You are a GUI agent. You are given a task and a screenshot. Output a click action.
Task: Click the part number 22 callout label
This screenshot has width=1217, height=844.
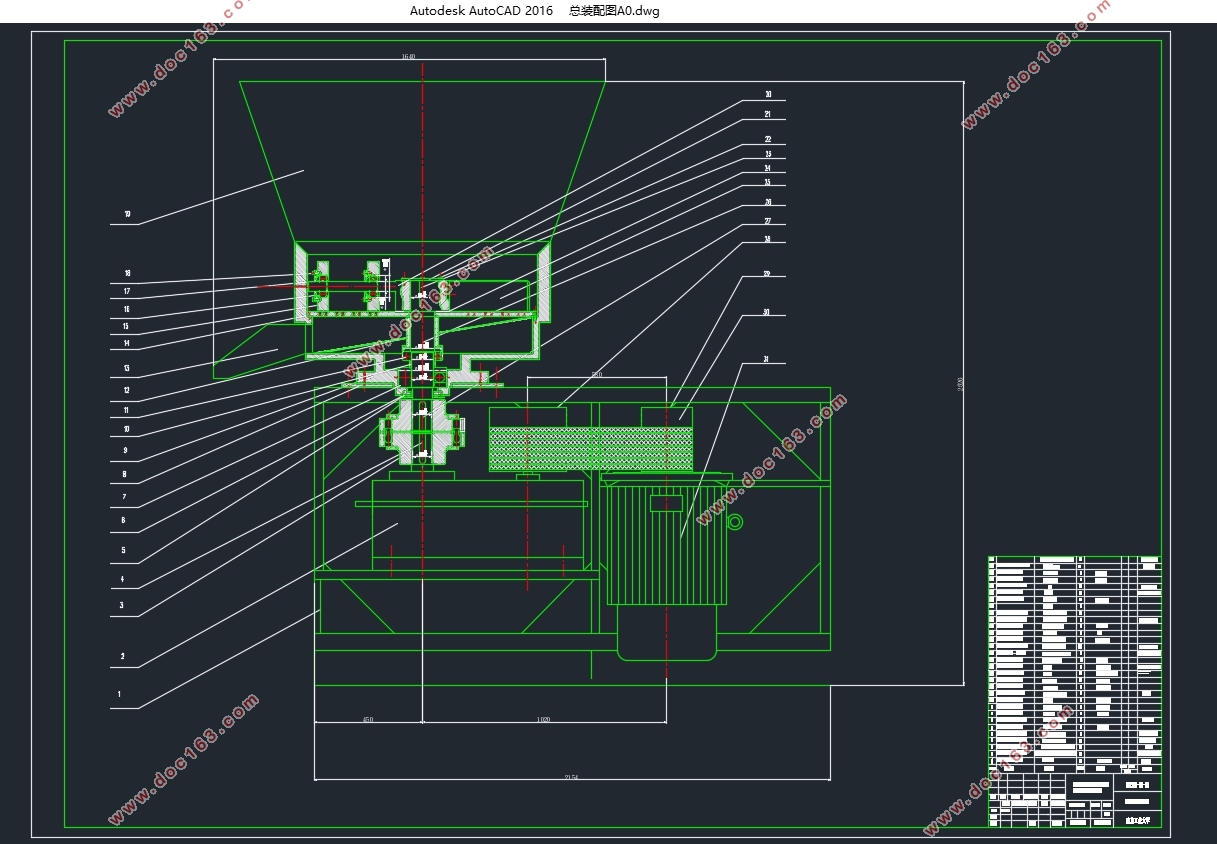click(768, 139)
